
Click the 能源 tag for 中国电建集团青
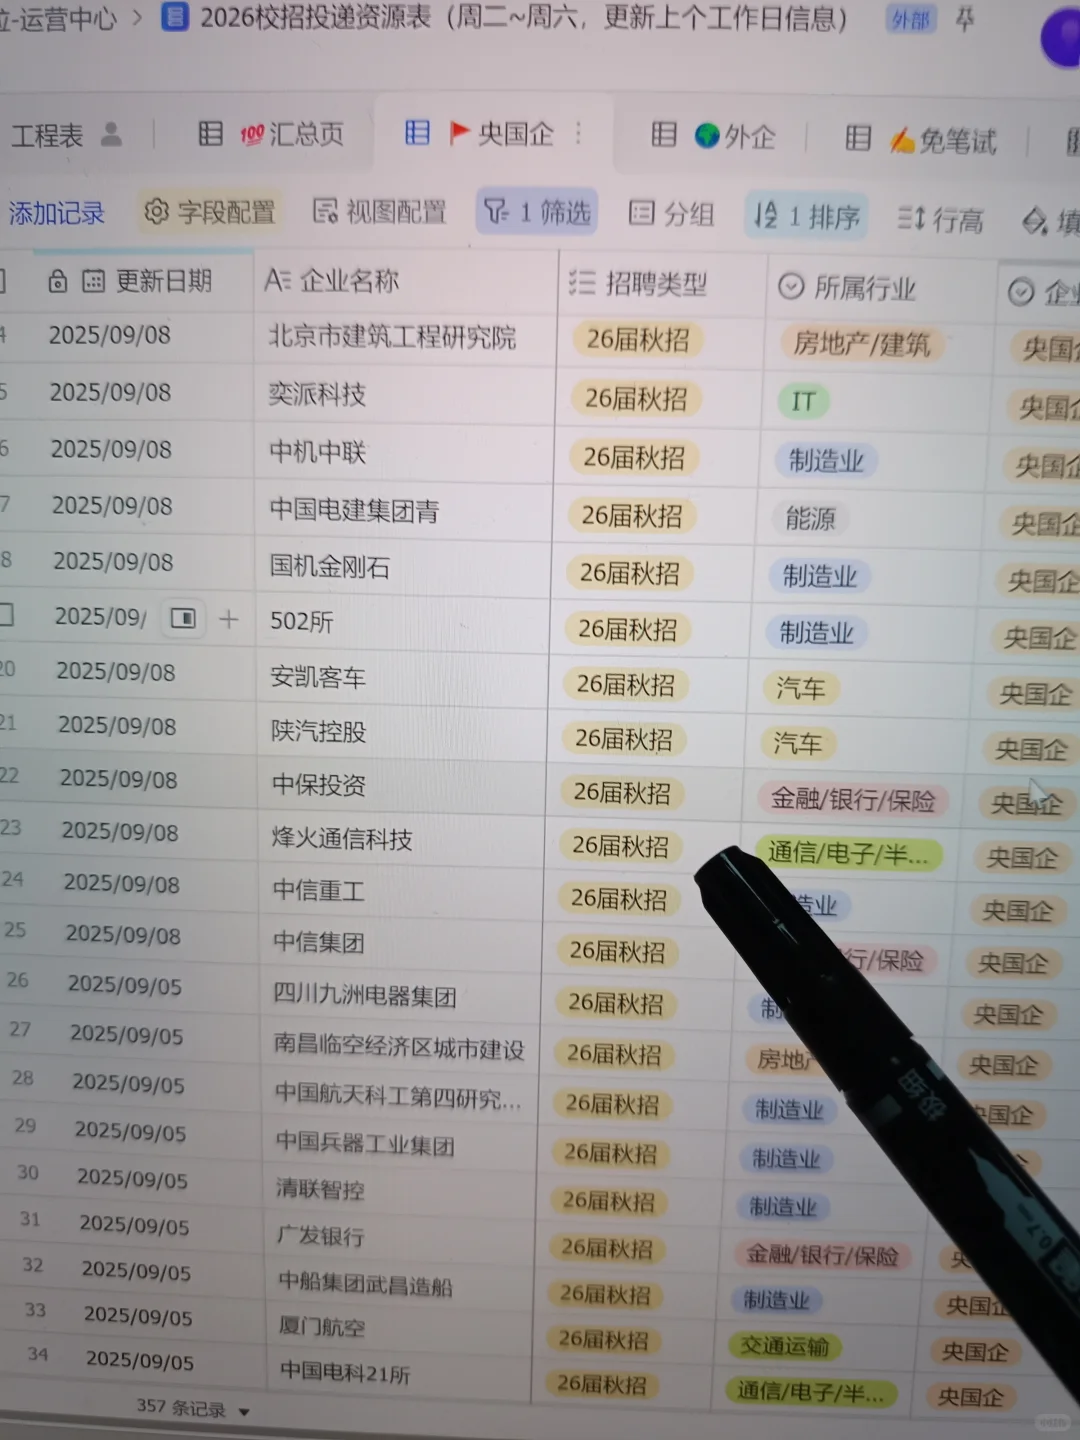coord(810,518)
